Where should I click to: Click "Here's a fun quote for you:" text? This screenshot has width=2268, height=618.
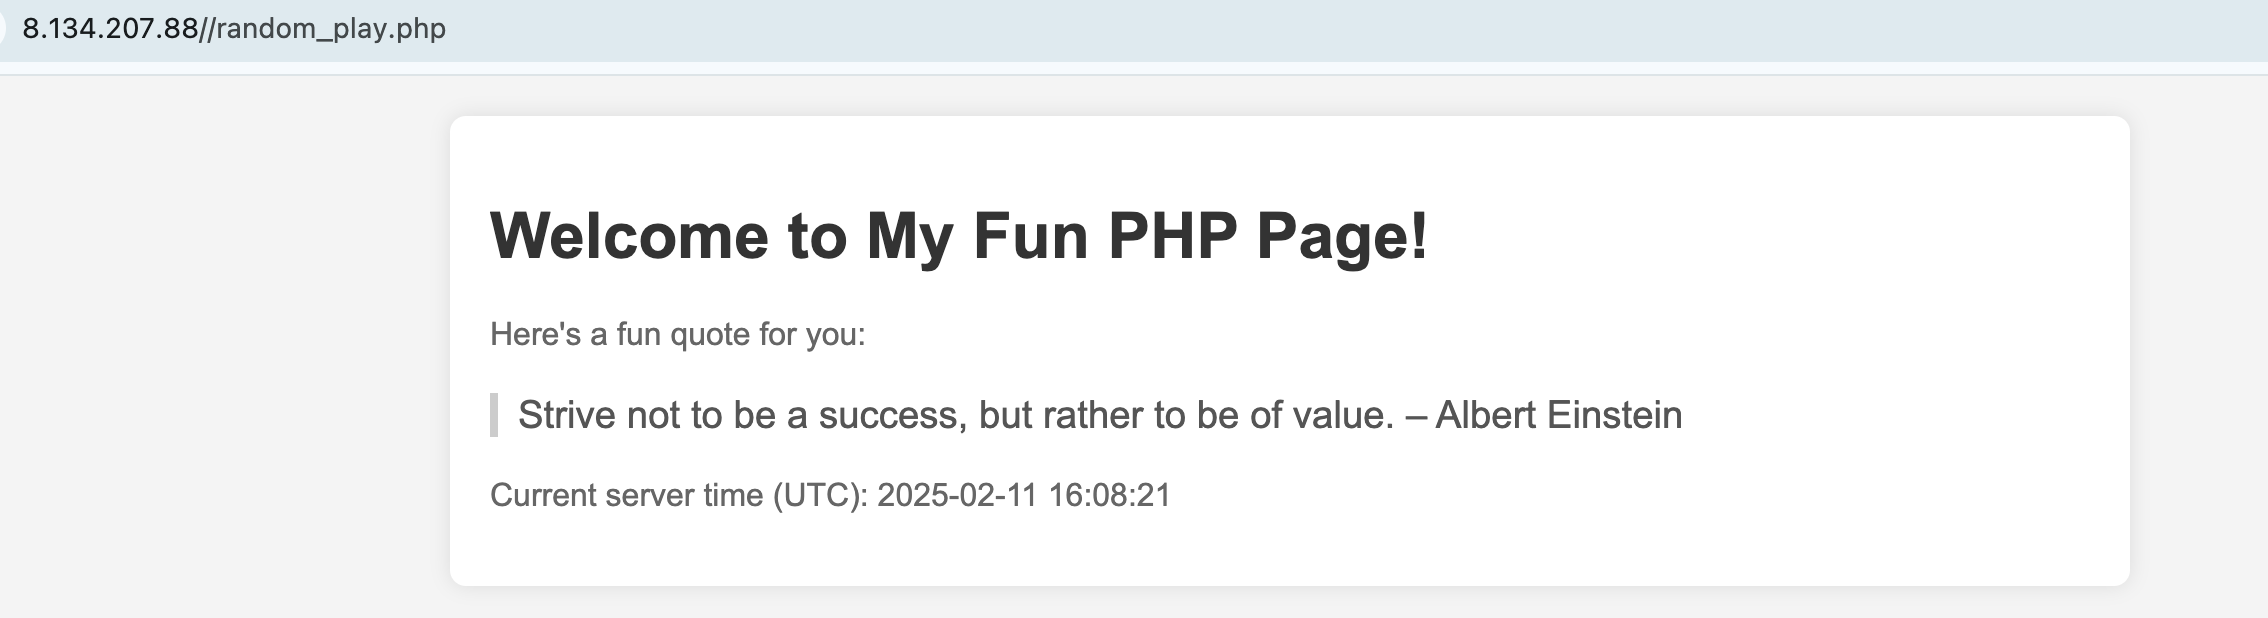click(677, 334)
